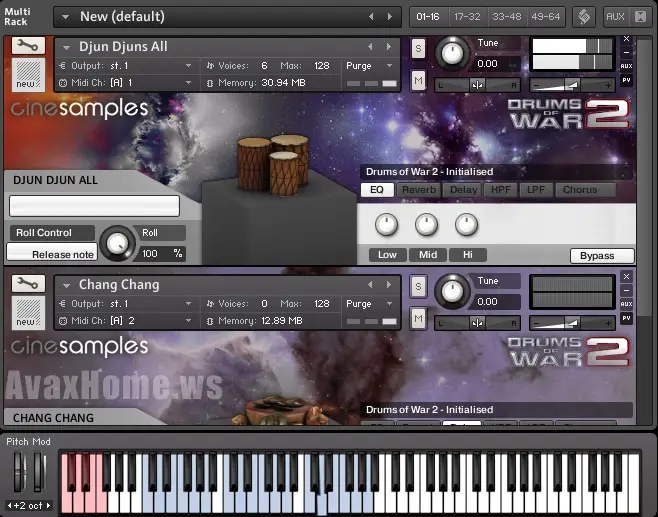Viewport: 658px width, 517px height.
Task: Toggle AUX button on Djun Djuns All
Action: [x=626, y=66]
